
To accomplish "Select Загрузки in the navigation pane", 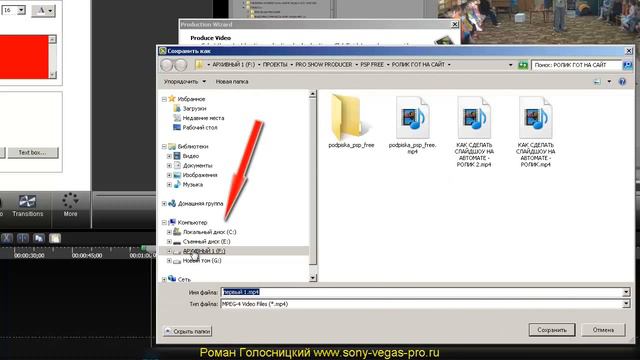I will pos(194,109).
